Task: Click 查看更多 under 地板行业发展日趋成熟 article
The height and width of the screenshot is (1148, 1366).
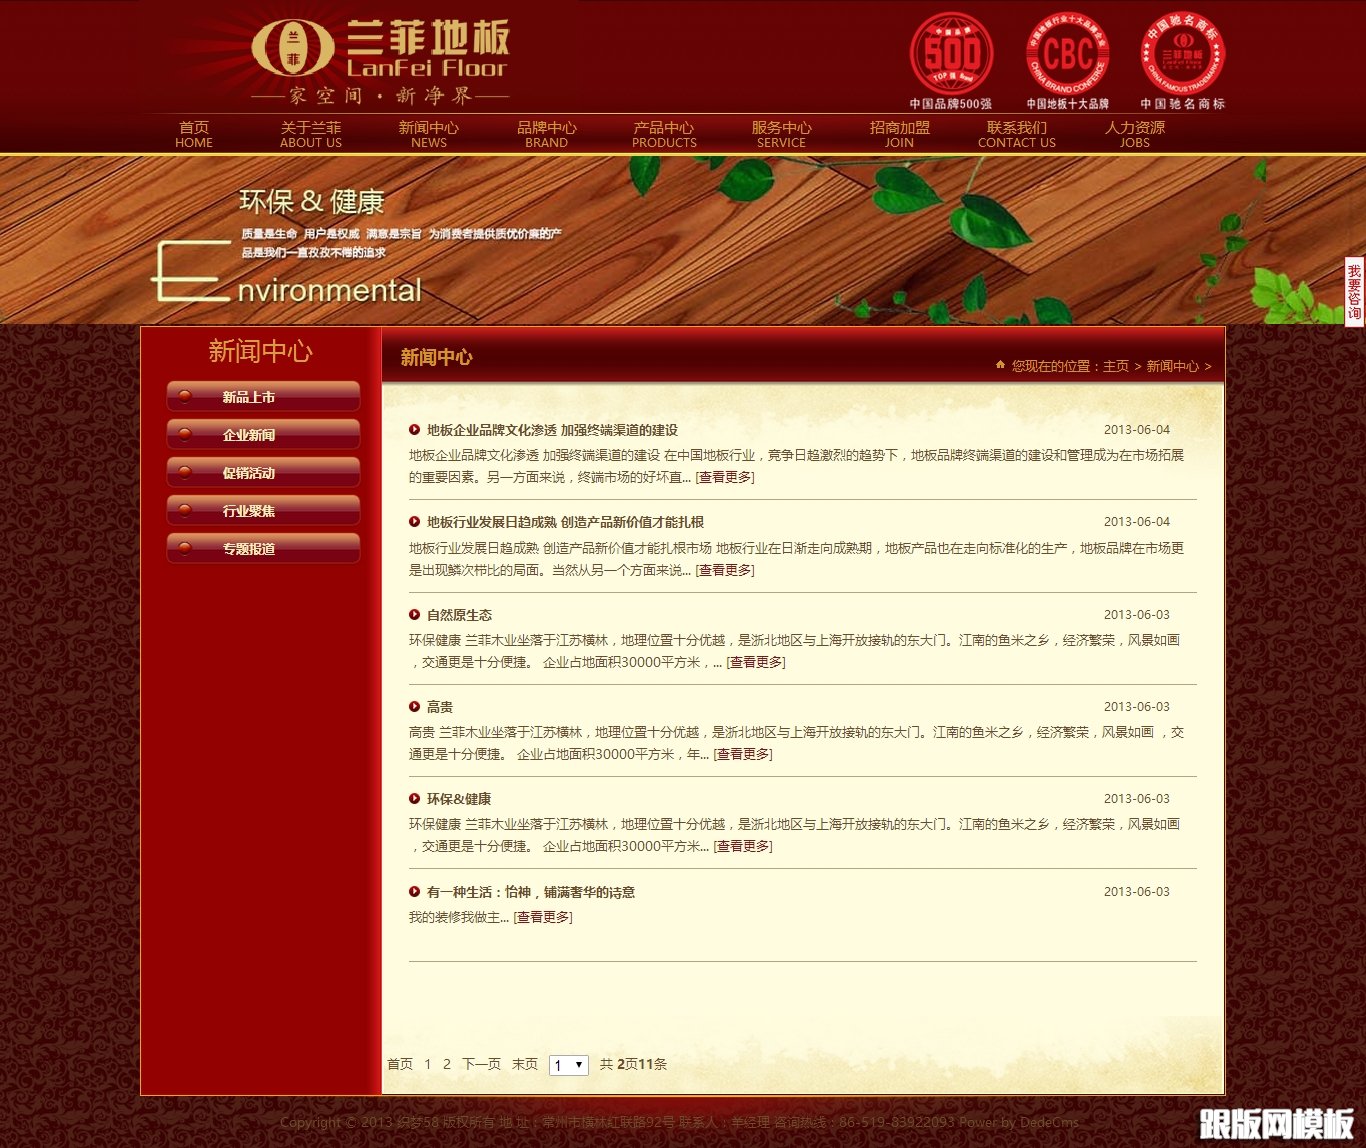Action: click(x=725, y=570)
